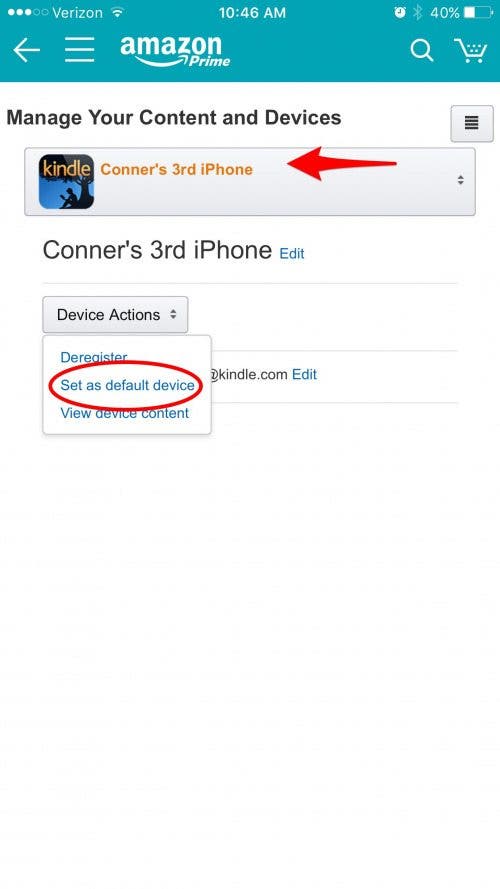Image resolution: width=500 pixels, height=889 pixels.
Task: Tap the back arrow icon
Action: coord(27,51)
